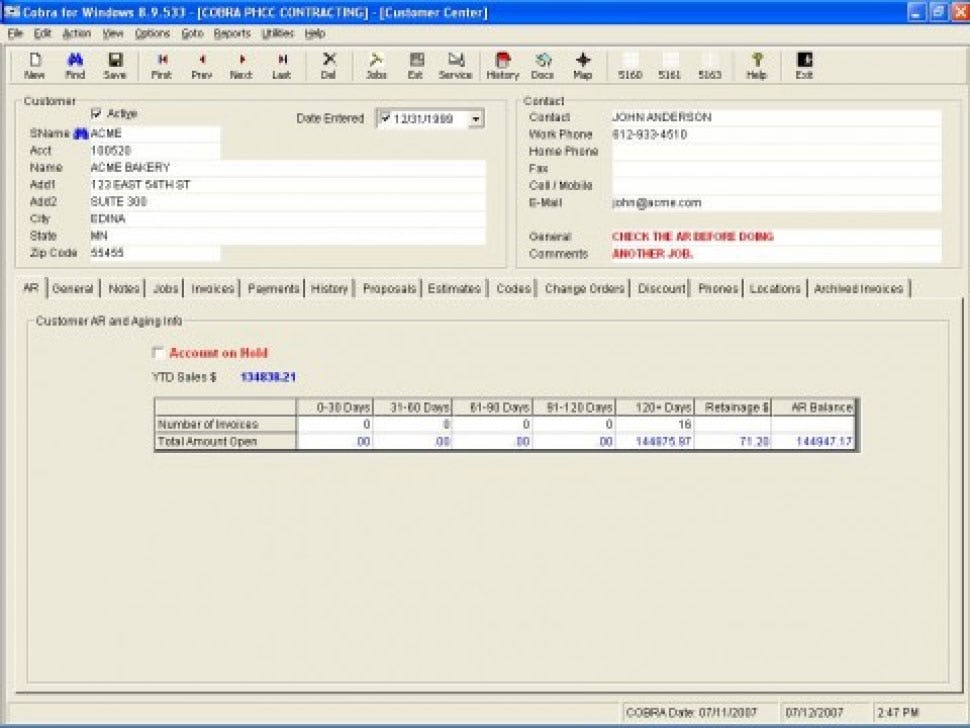
Task: Switch to the Invoices tab
Action: click(212, 289)
